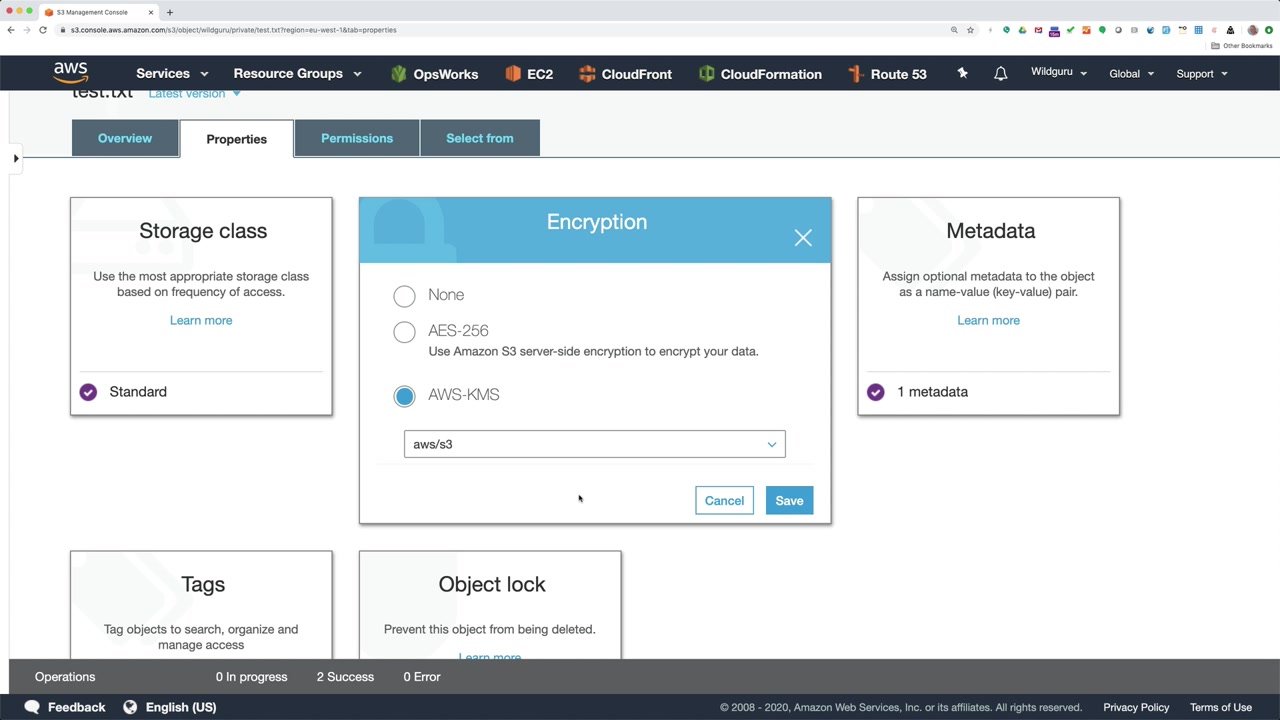This screenshot has width=1280, height=720.
Task: Expand the Services menu
Action: (x=172, y=74)
